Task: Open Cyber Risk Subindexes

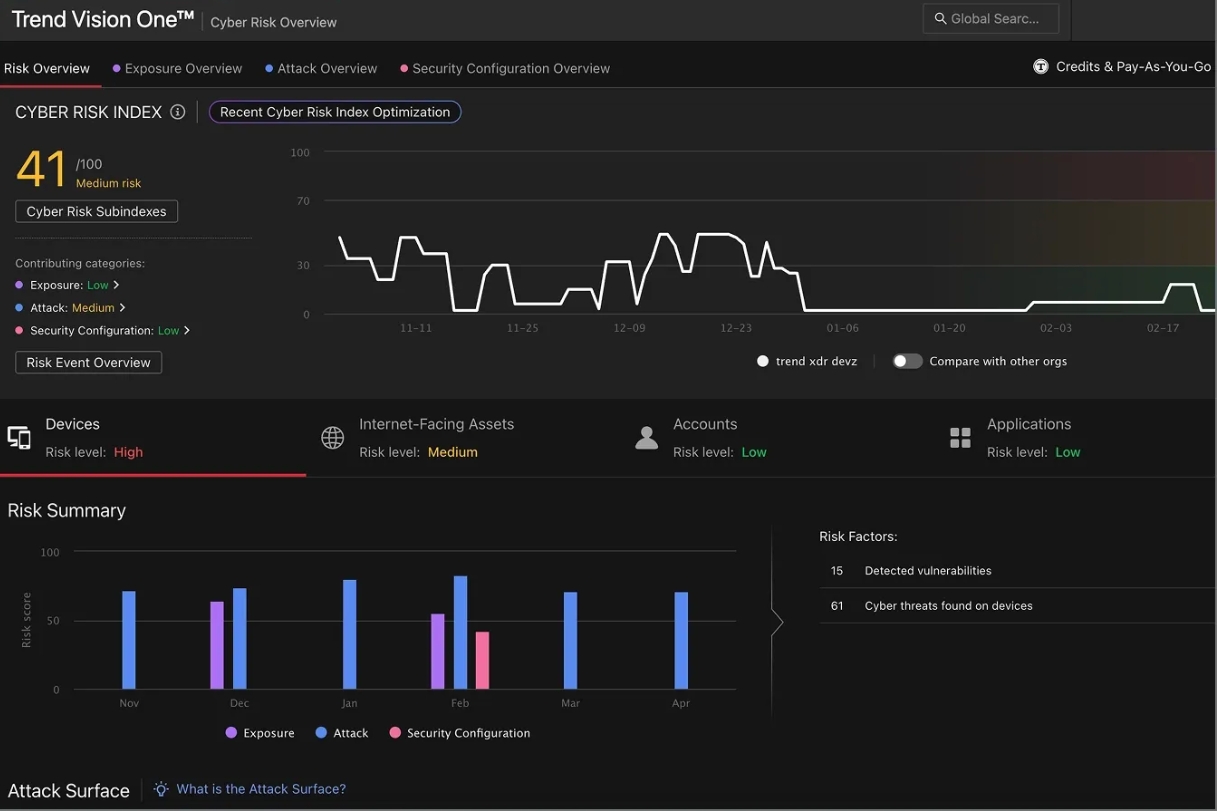Action: [x=97, y=211]
